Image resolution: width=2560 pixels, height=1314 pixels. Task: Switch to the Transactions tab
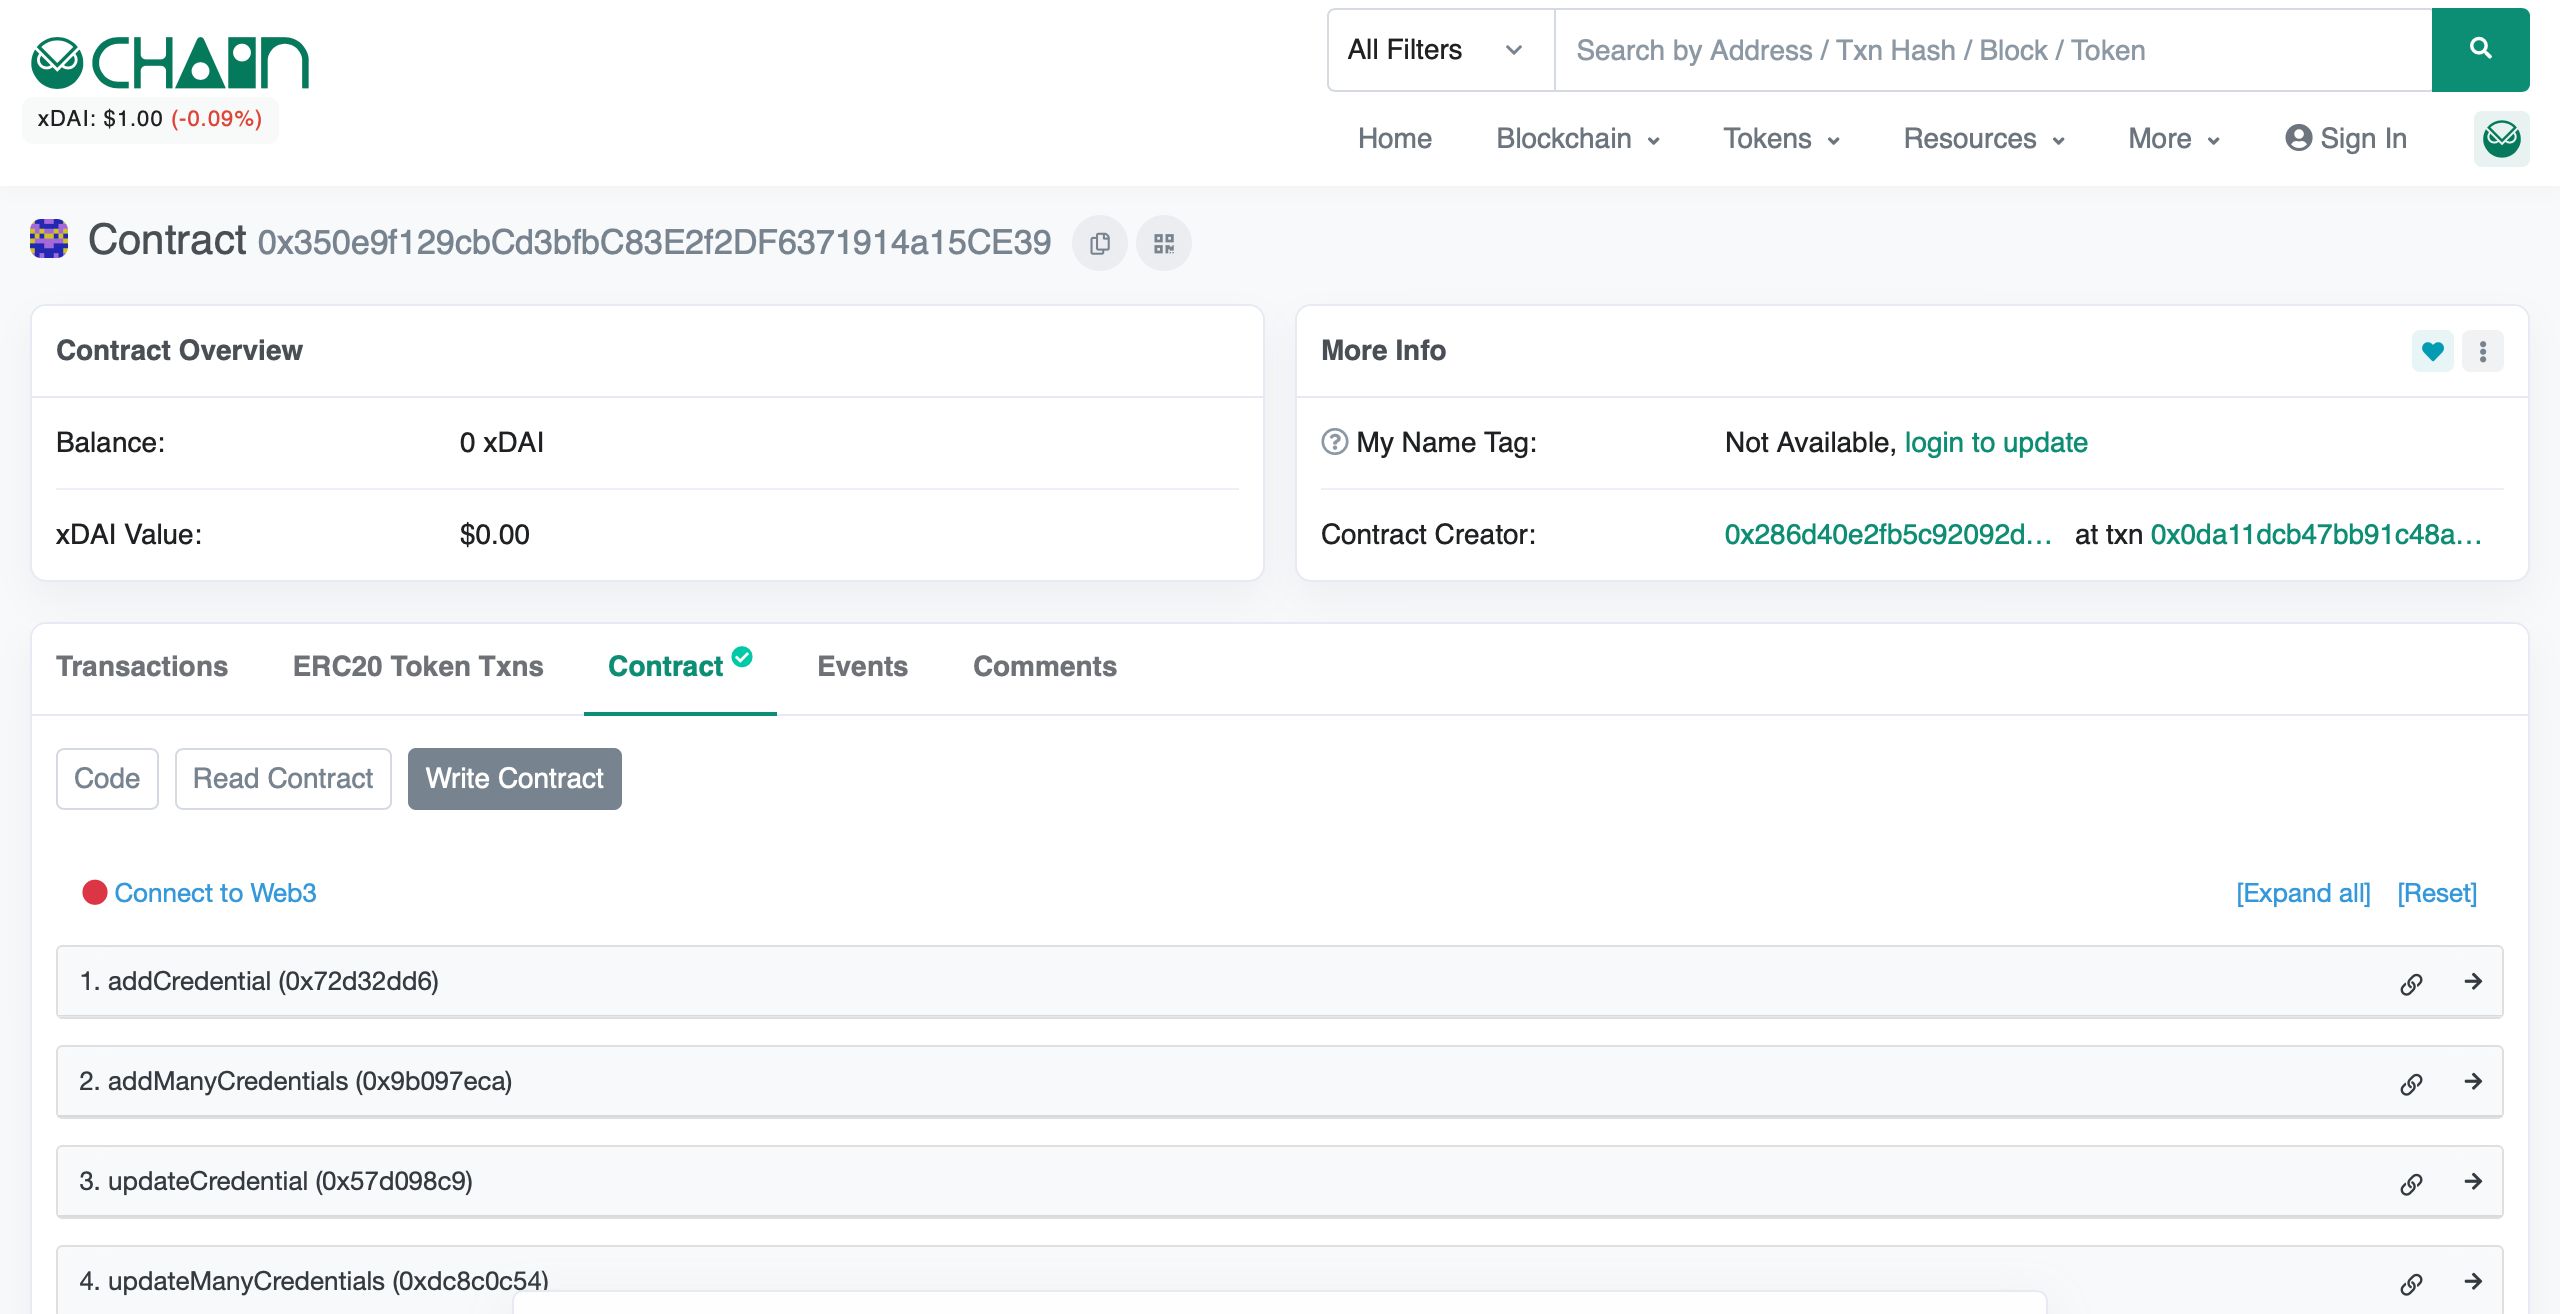(142, 666)
